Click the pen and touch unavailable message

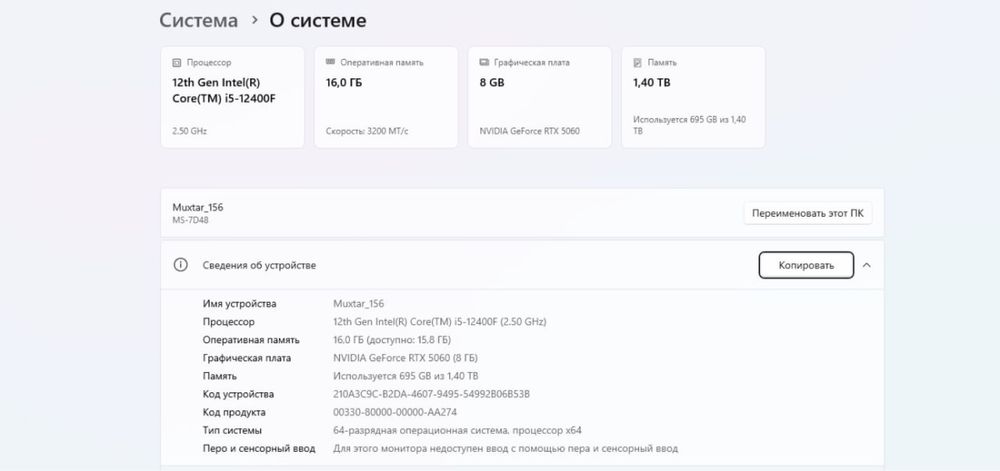[x=505, y=449]
